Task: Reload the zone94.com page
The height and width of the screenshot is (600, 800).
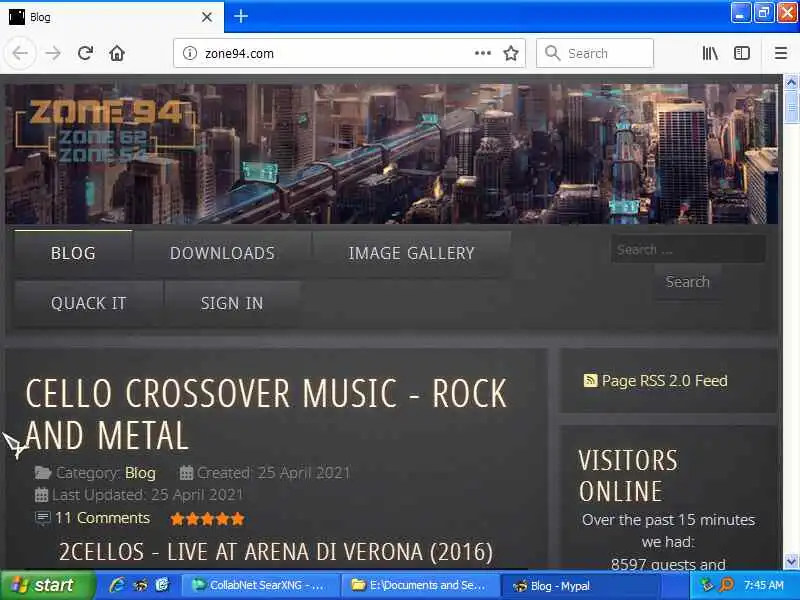Action: click(85, 53)
